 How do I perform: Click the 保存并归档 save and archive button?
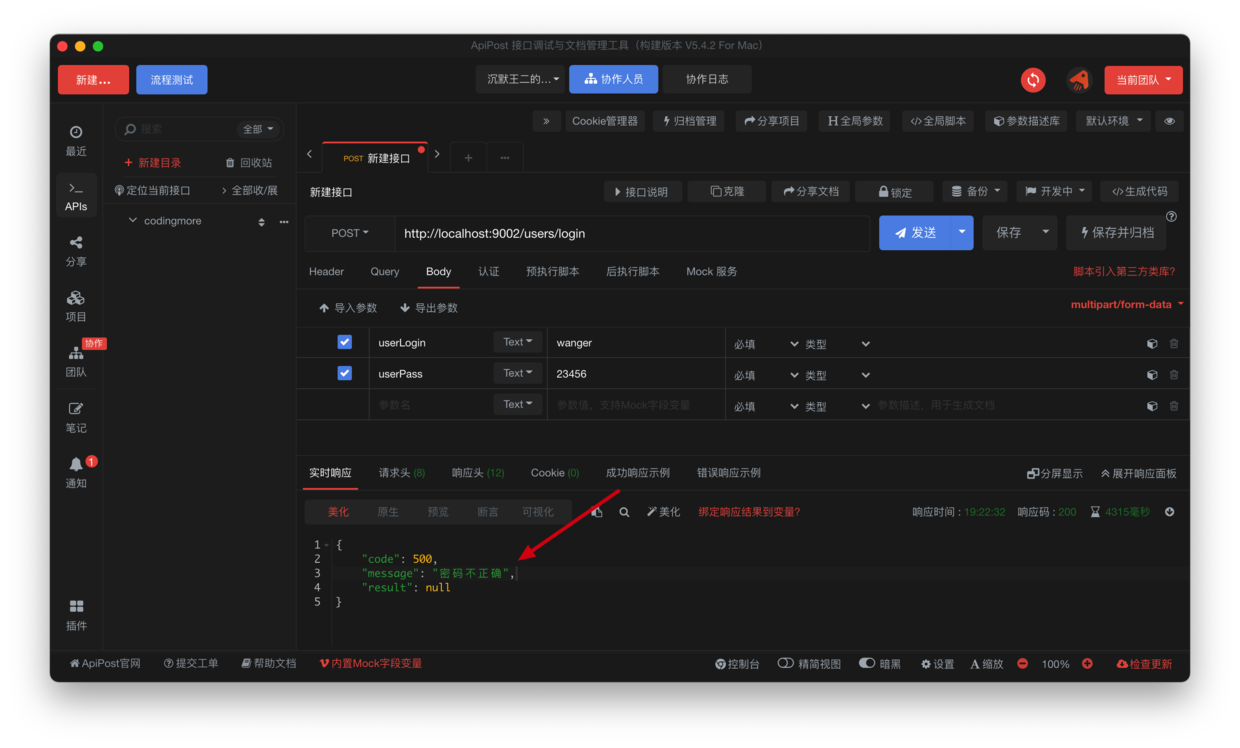[x=1116, y=233]
